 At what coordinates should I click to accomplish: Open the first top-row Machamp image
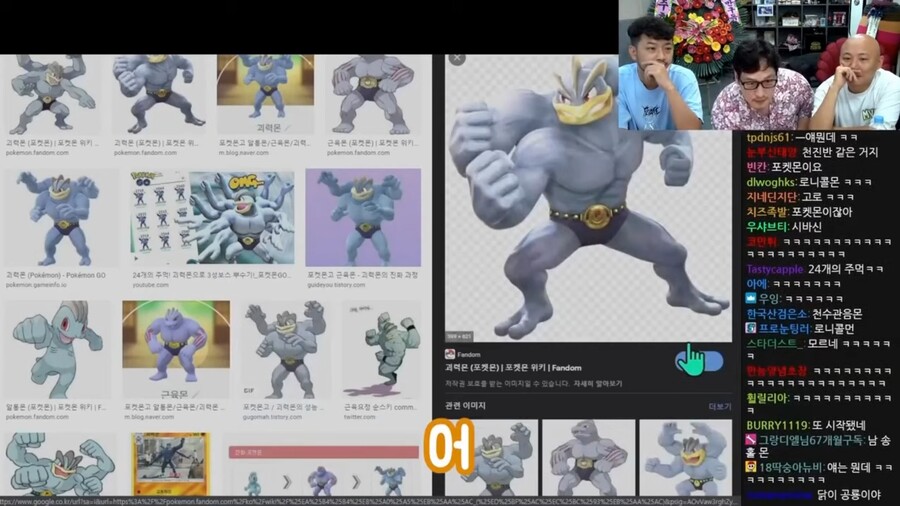[53, 95]
